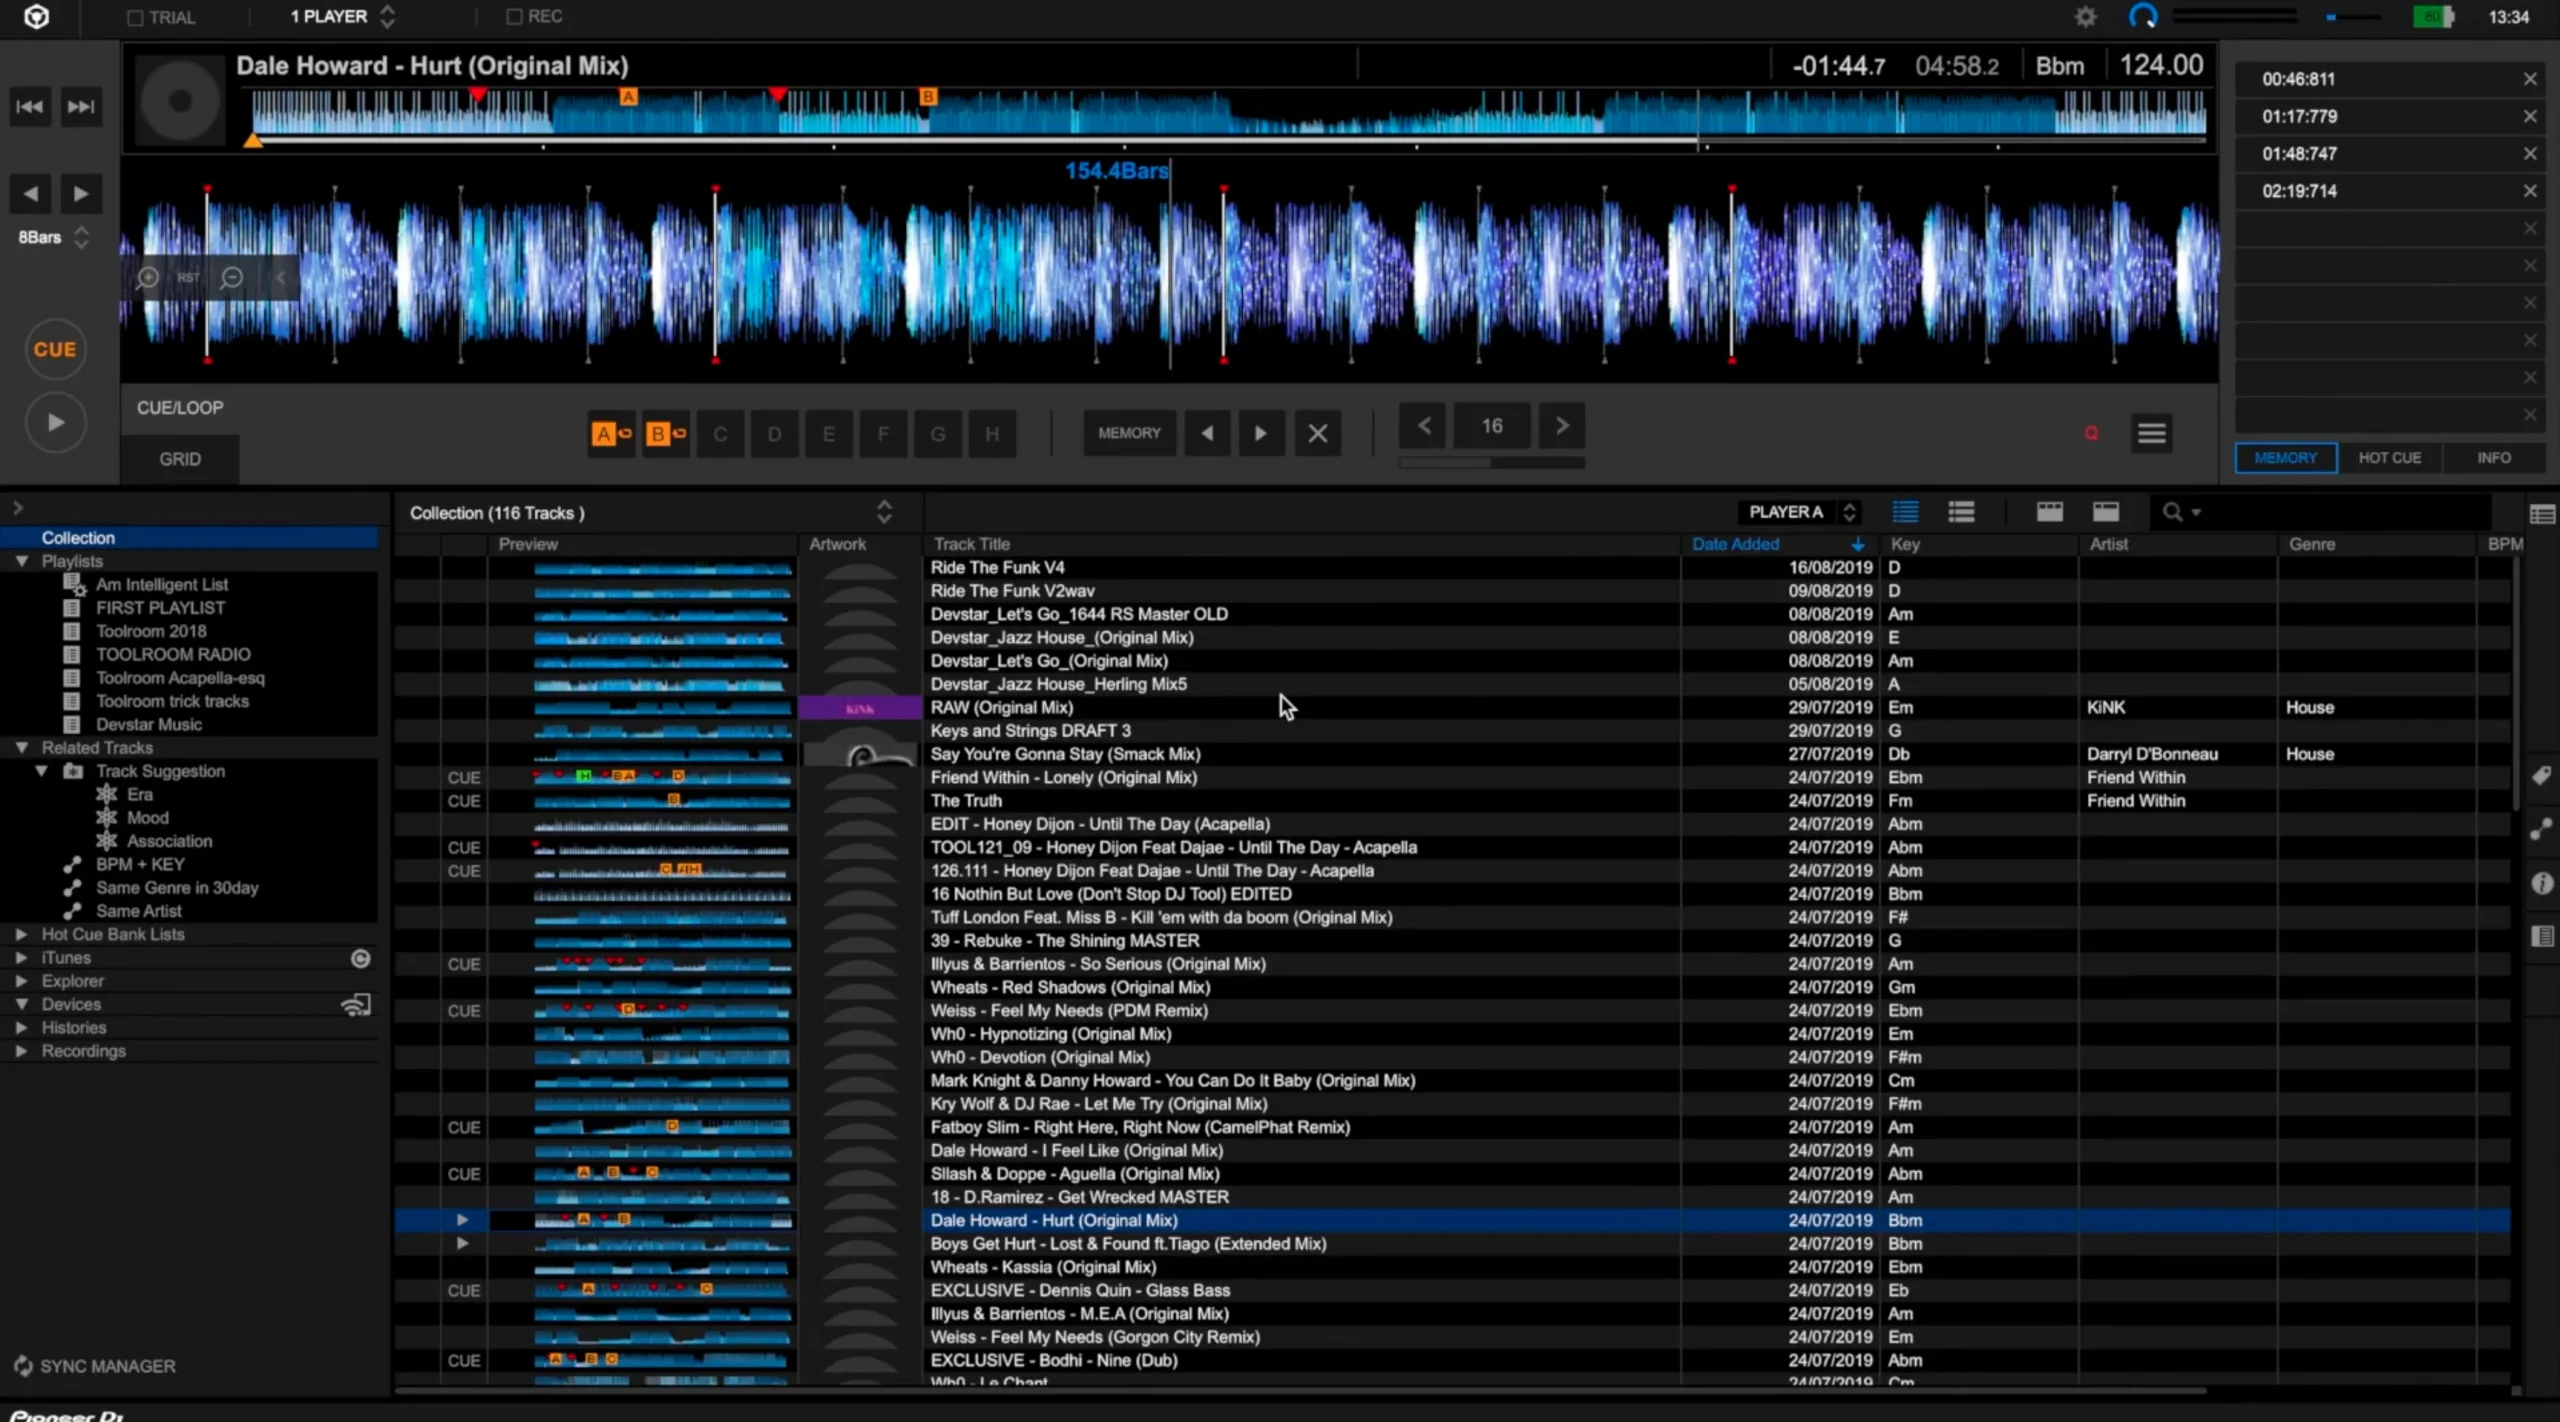Toggle the red quantize Q indicator

tap(2091, 433)
